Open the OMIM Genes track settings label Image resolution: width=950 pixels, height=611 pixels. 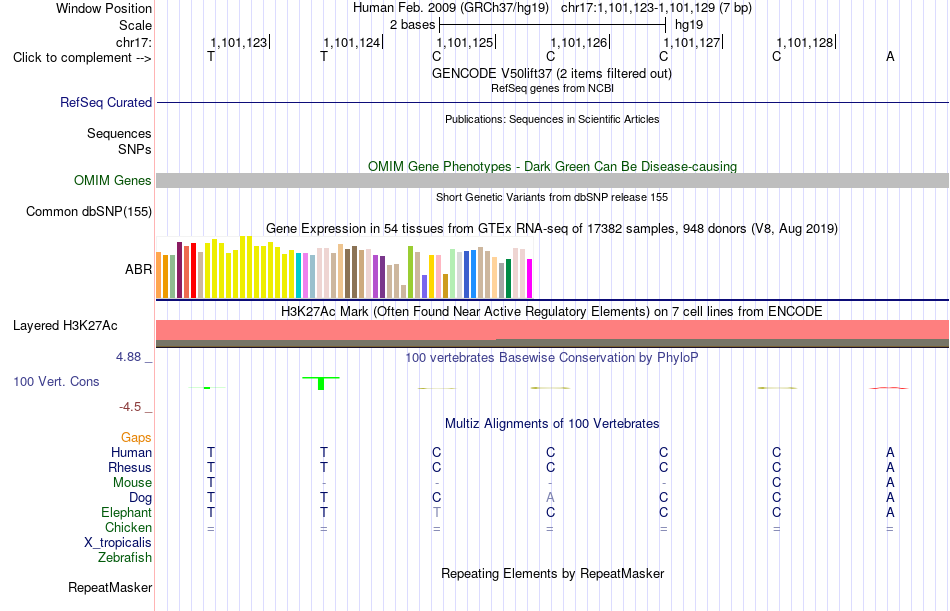113,181
